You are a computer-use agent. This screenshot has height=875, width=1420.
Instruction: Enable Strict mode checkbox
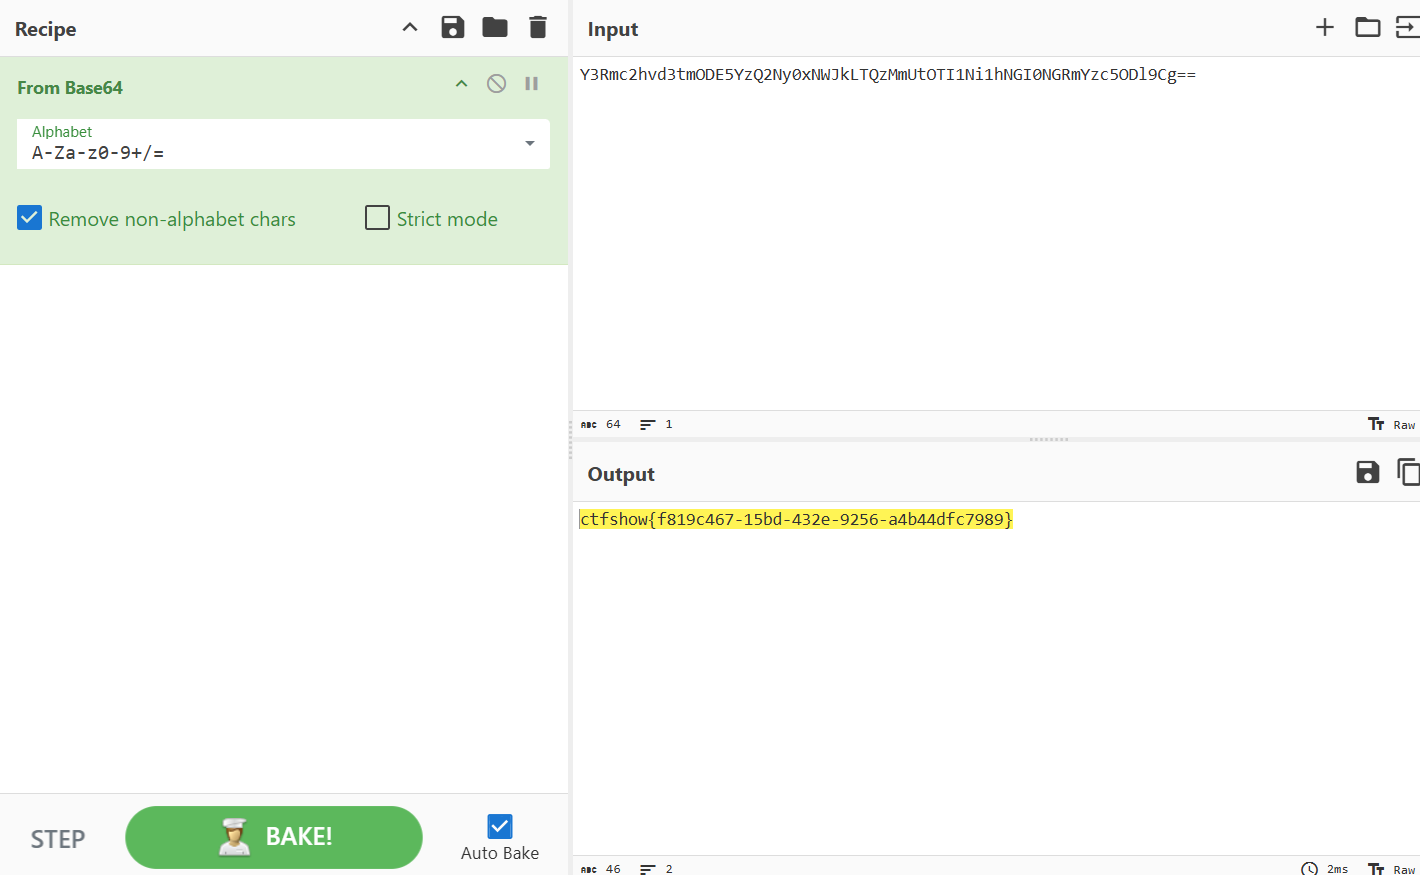pos(377,218)
